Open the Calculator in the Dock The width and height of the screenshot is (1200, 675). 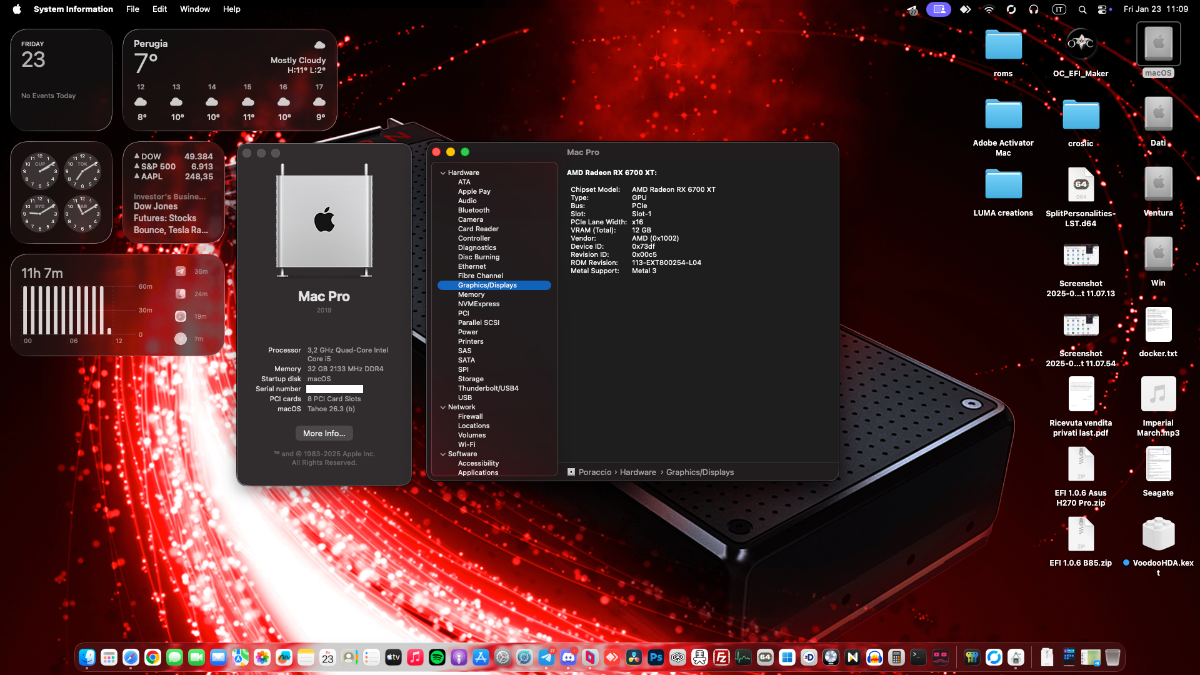click(896, 658)
